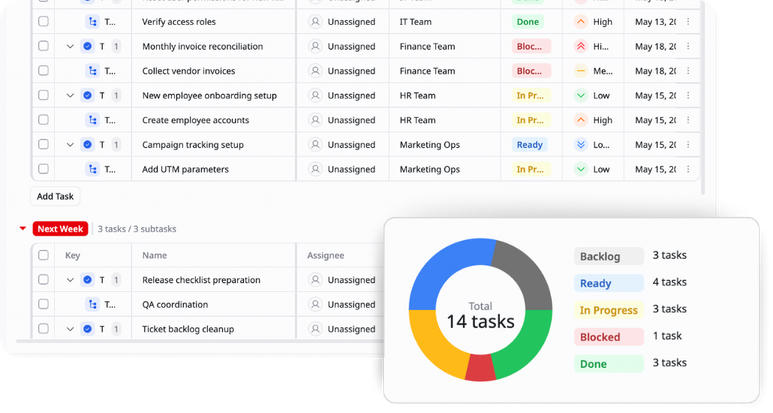
Task: Check Campaign tracking setup row checkbox
Action: coord(43,144)
